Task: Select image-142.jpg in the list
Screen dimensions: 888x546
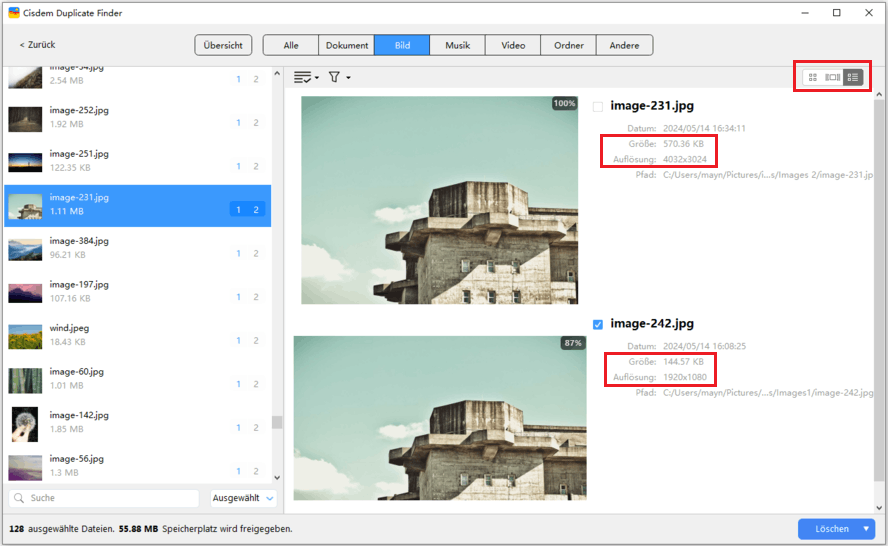Action: point(138,423)
